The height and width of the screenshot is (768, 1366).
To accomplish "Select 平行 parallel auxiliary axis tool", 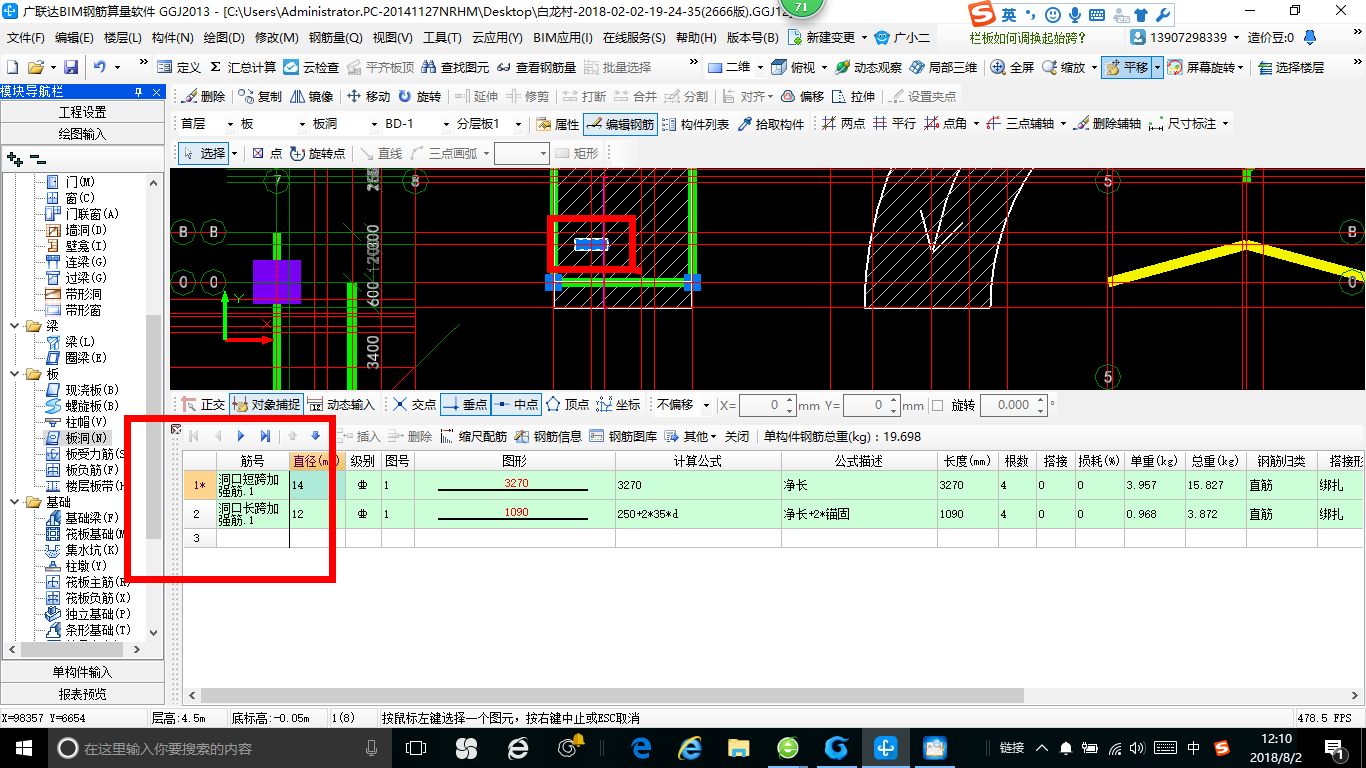I will pyautogui.click(x=894, y=124).
